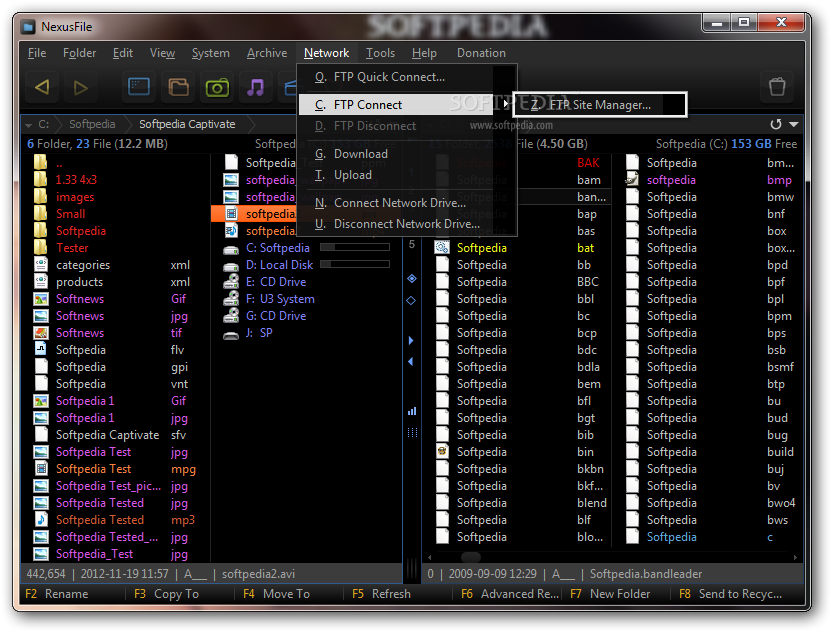Select Softpedia Tested mp3 file
Image resolution: width=832 pixels, height=632 pixels.
(114, 520)
